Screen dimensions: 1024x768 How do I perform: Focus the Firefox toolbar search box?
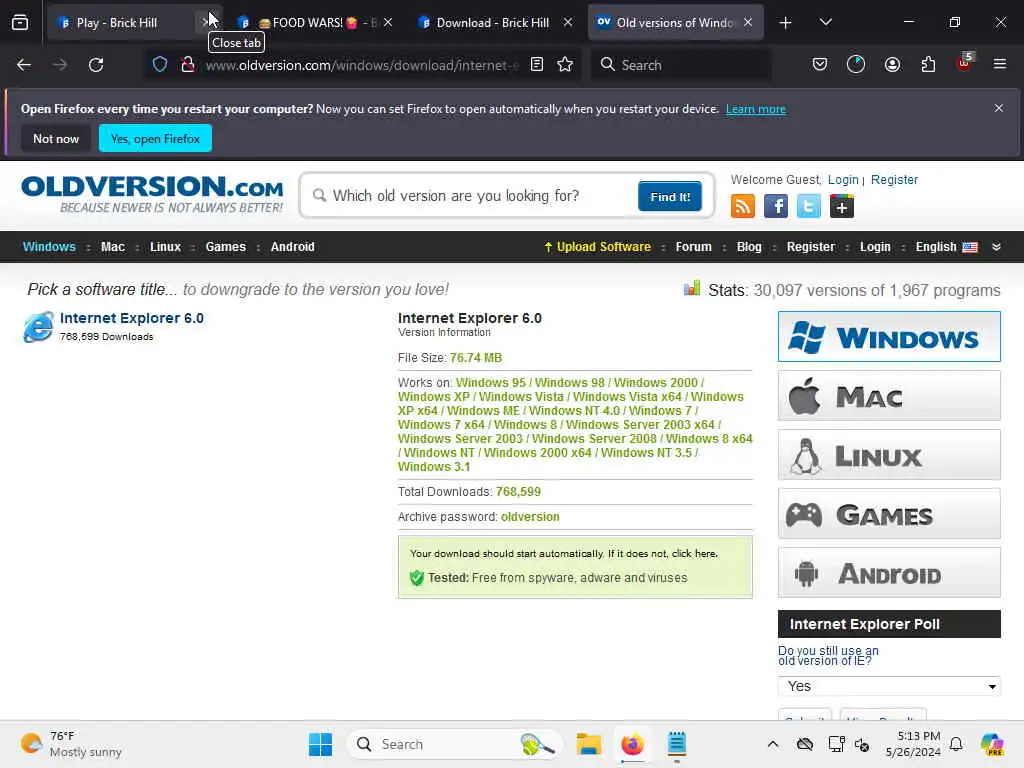click(x=681, y=65)
